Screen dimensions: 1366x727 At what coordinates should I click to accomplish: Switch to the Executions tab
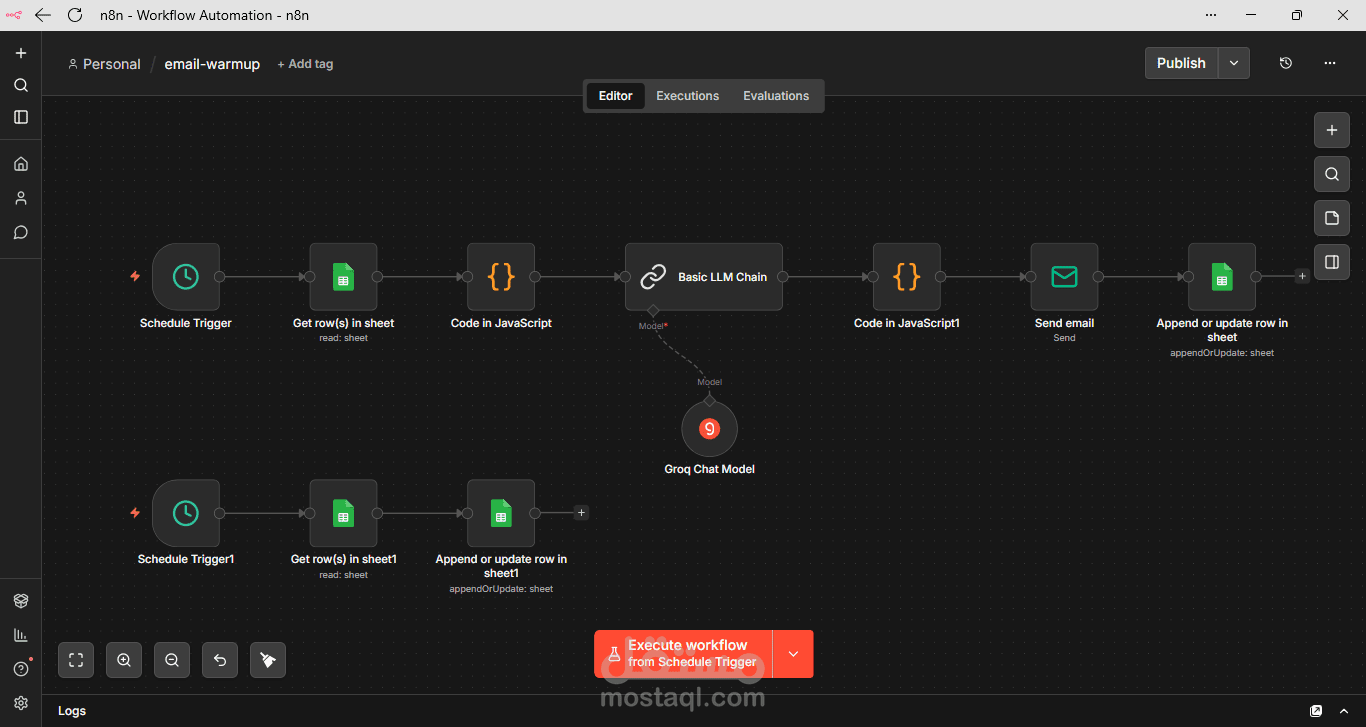[687, 96]
